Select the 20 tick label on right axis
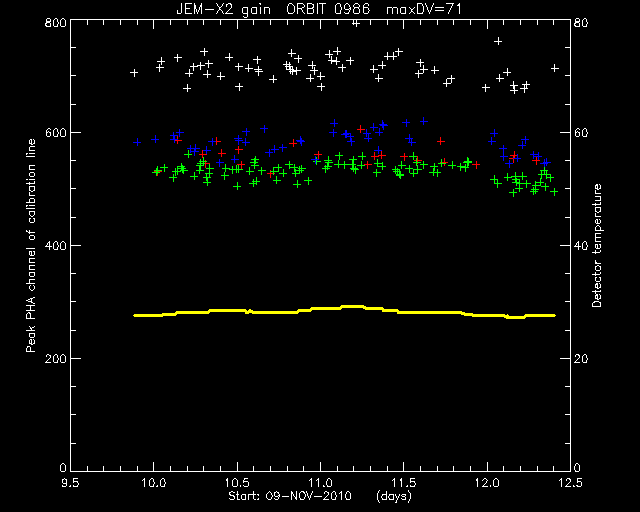The height and width of the screenshot is (512, 640). click(581, 358)
